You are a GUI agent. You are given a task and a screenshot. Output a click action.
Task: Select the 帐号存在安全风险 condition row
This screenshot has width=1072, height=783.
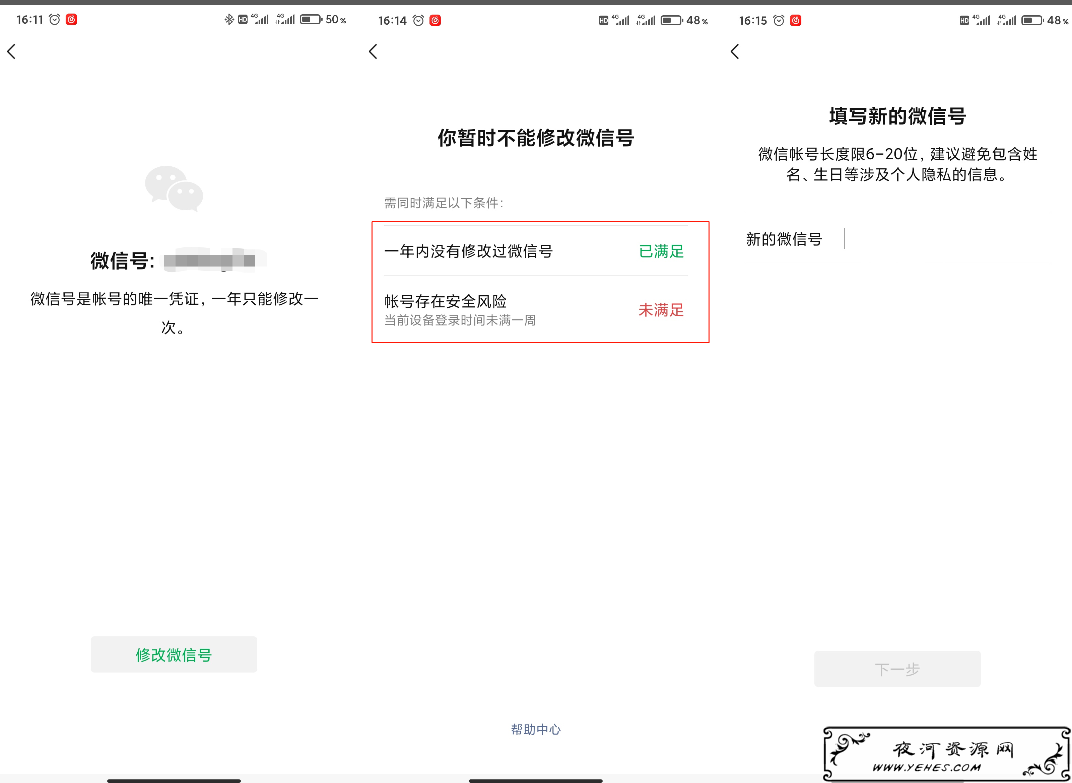click(536, 310)
